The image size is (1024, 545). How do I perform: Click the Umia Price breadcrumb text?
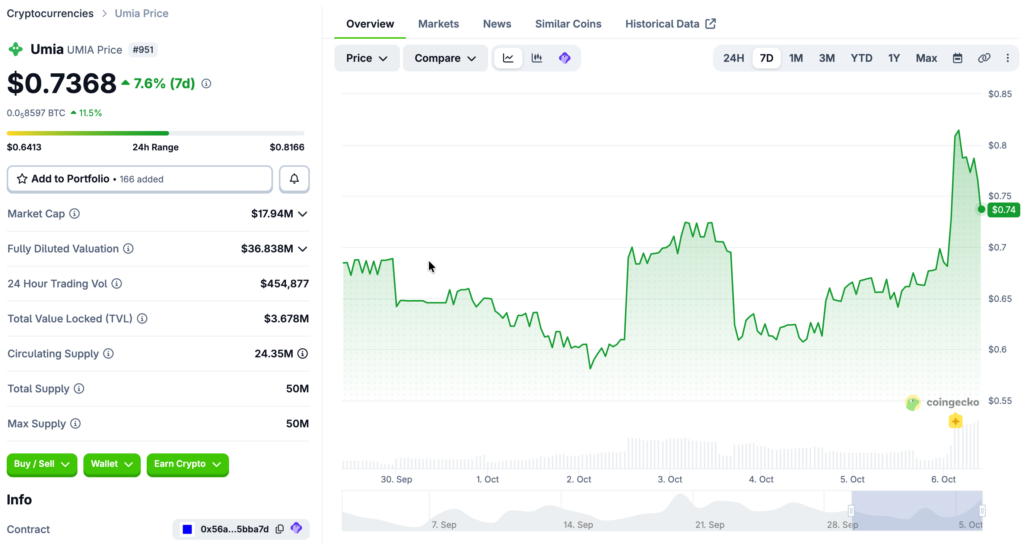(x=142, y=13)
